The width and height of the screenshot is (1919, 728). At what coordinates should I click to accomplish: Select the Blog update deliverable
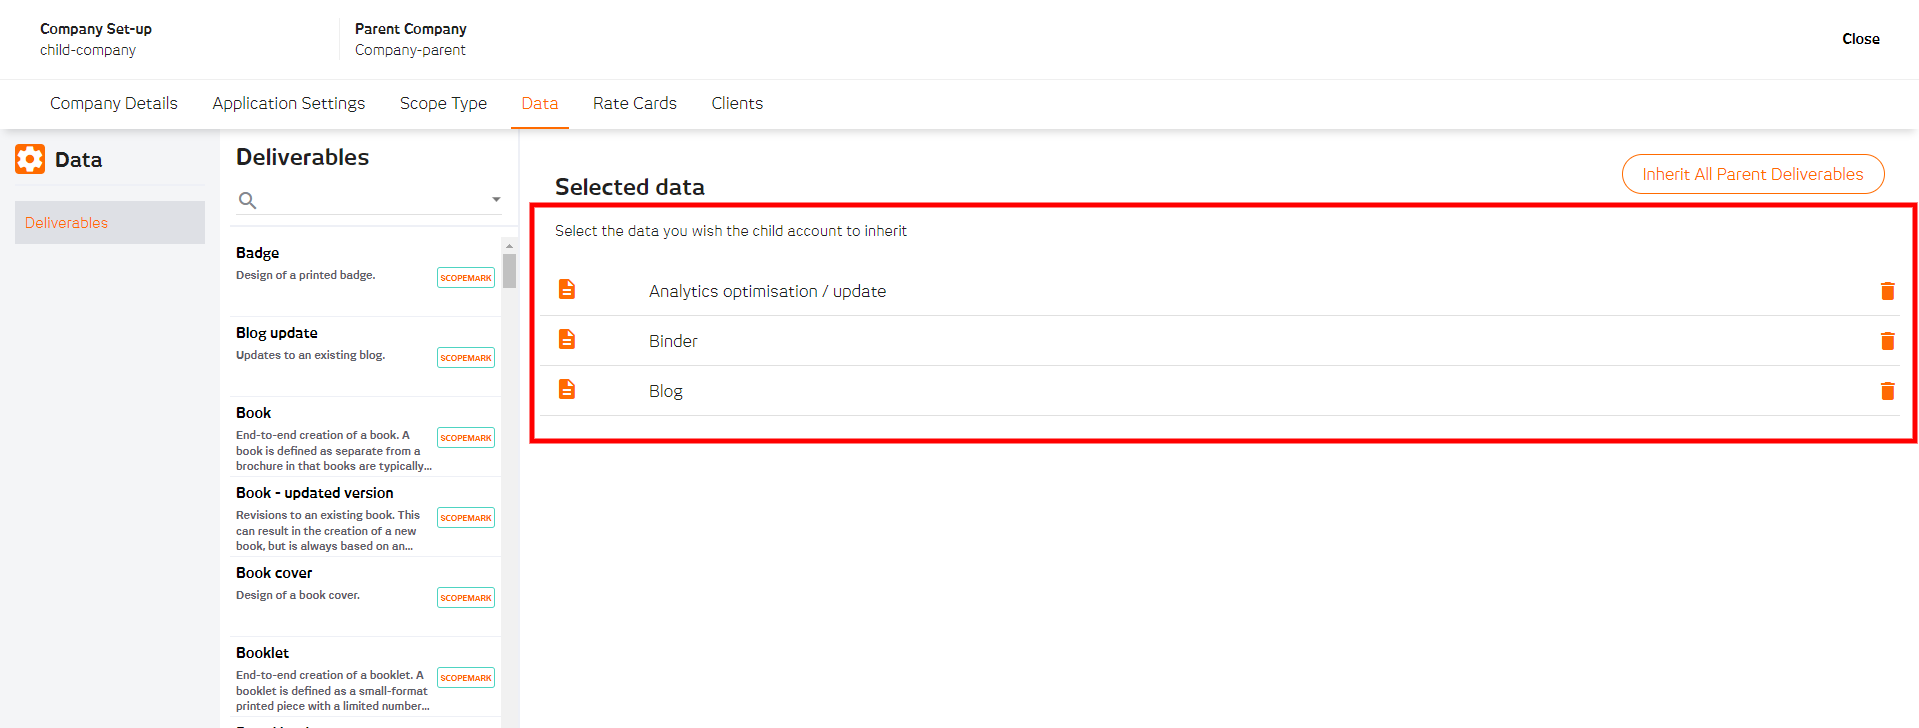[365, 357]
